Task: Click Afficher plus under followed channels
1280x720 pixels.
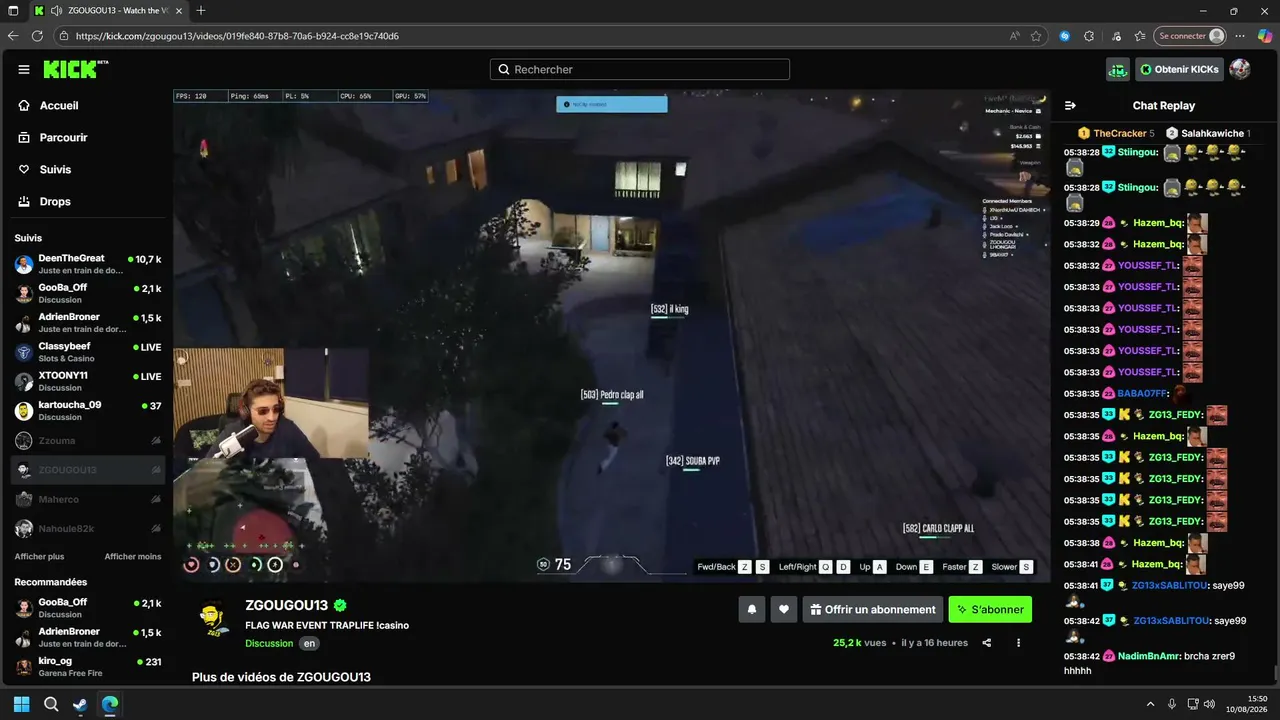Action: 39,556
